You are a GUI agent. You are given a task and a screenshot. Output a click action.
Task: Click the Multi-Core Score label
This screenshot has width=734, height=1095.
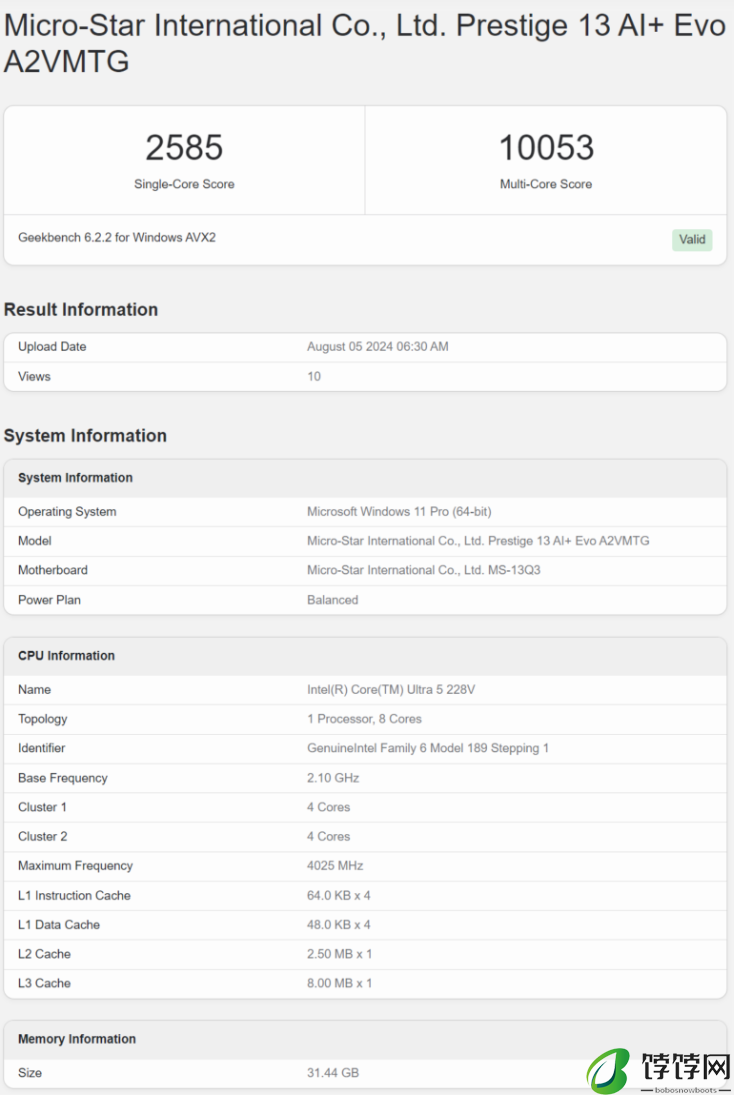pyautogui.click(x=546, y=184)
